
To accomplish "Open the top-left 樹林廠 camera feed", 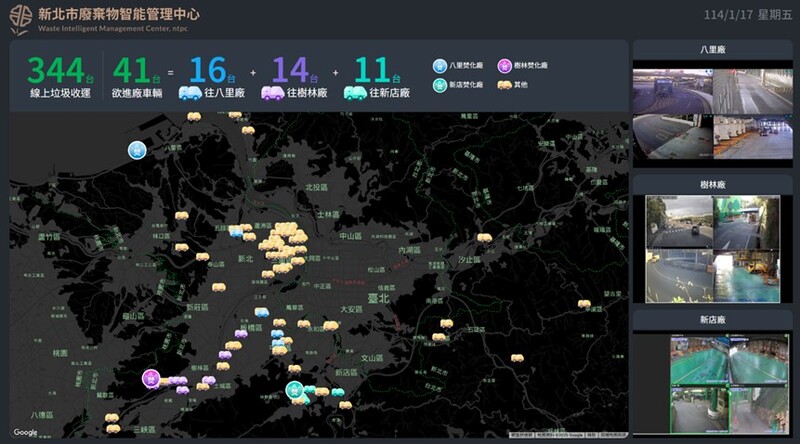I will point(679,222).
